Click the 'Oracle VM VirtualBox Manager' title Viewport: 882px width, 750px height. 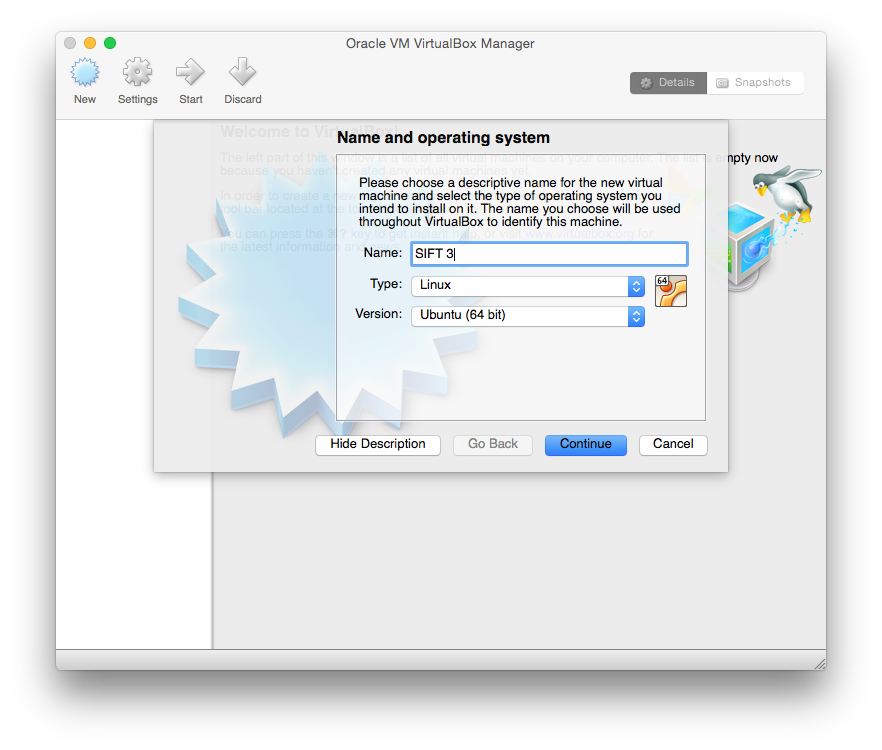pyautogui.click(x=440, y=44)
